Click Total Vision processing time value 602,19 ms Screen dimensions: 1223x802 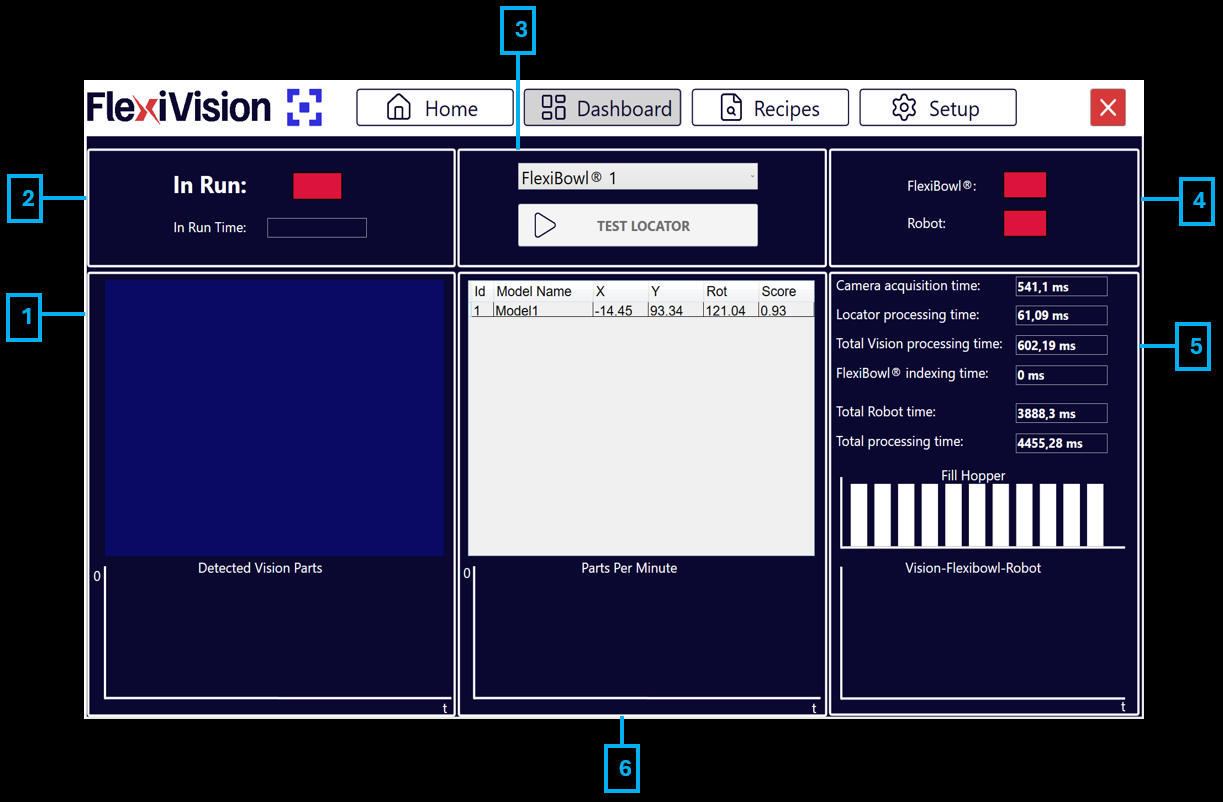1061,346
